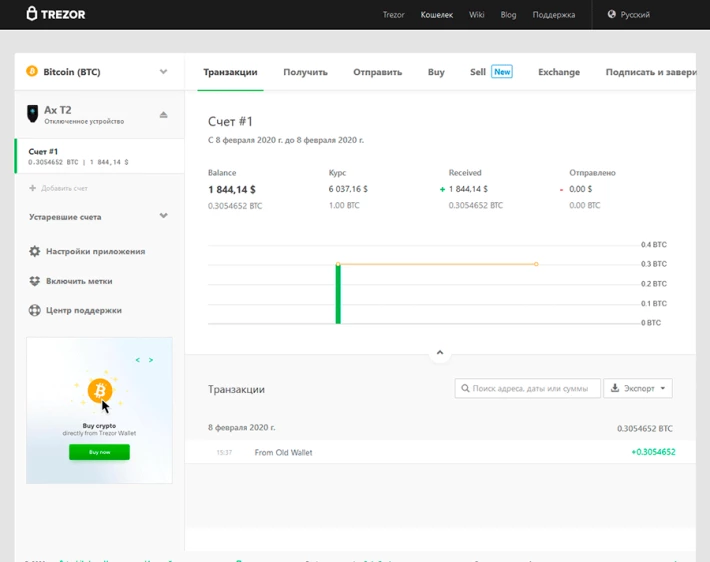Click the New badge next to Sell
The image size is (710, 562).
coord(502,72)
